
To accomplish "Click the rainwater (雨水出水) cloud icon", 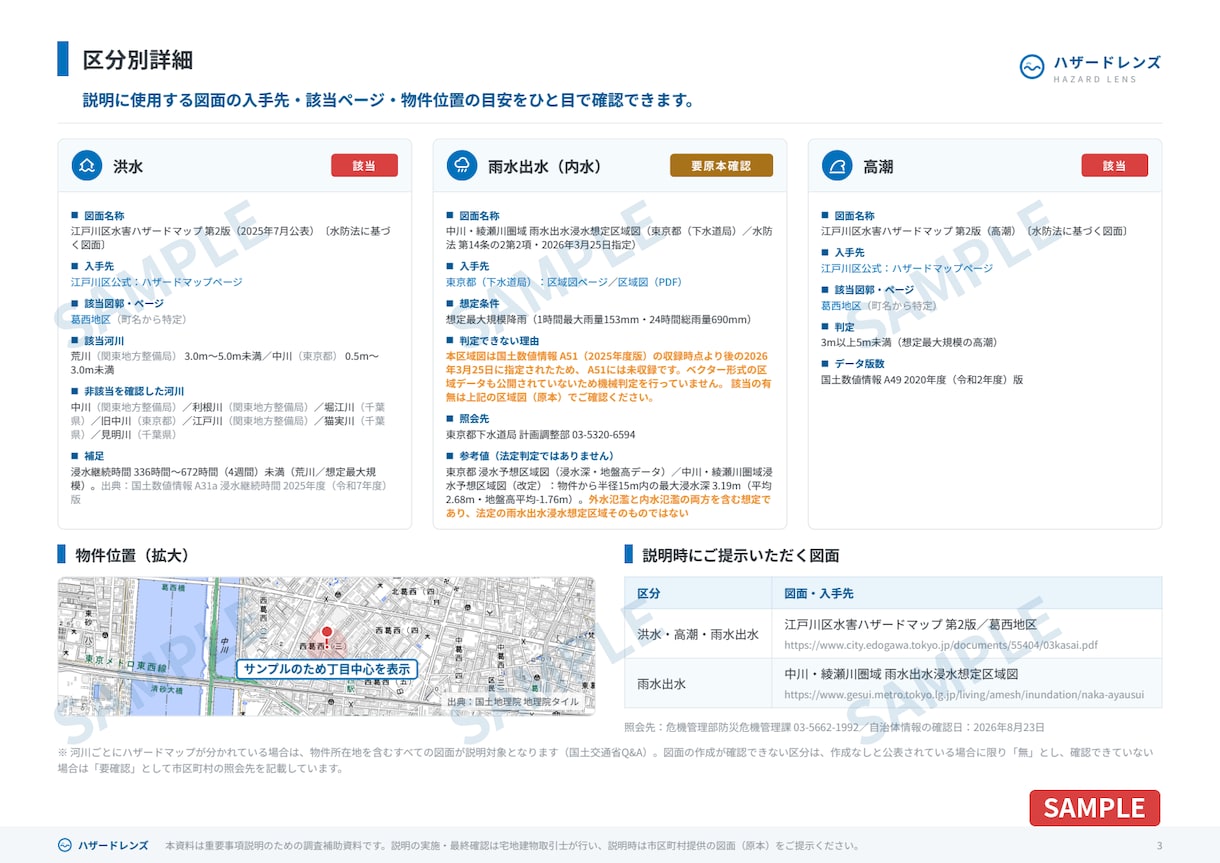I will (462, 166).
